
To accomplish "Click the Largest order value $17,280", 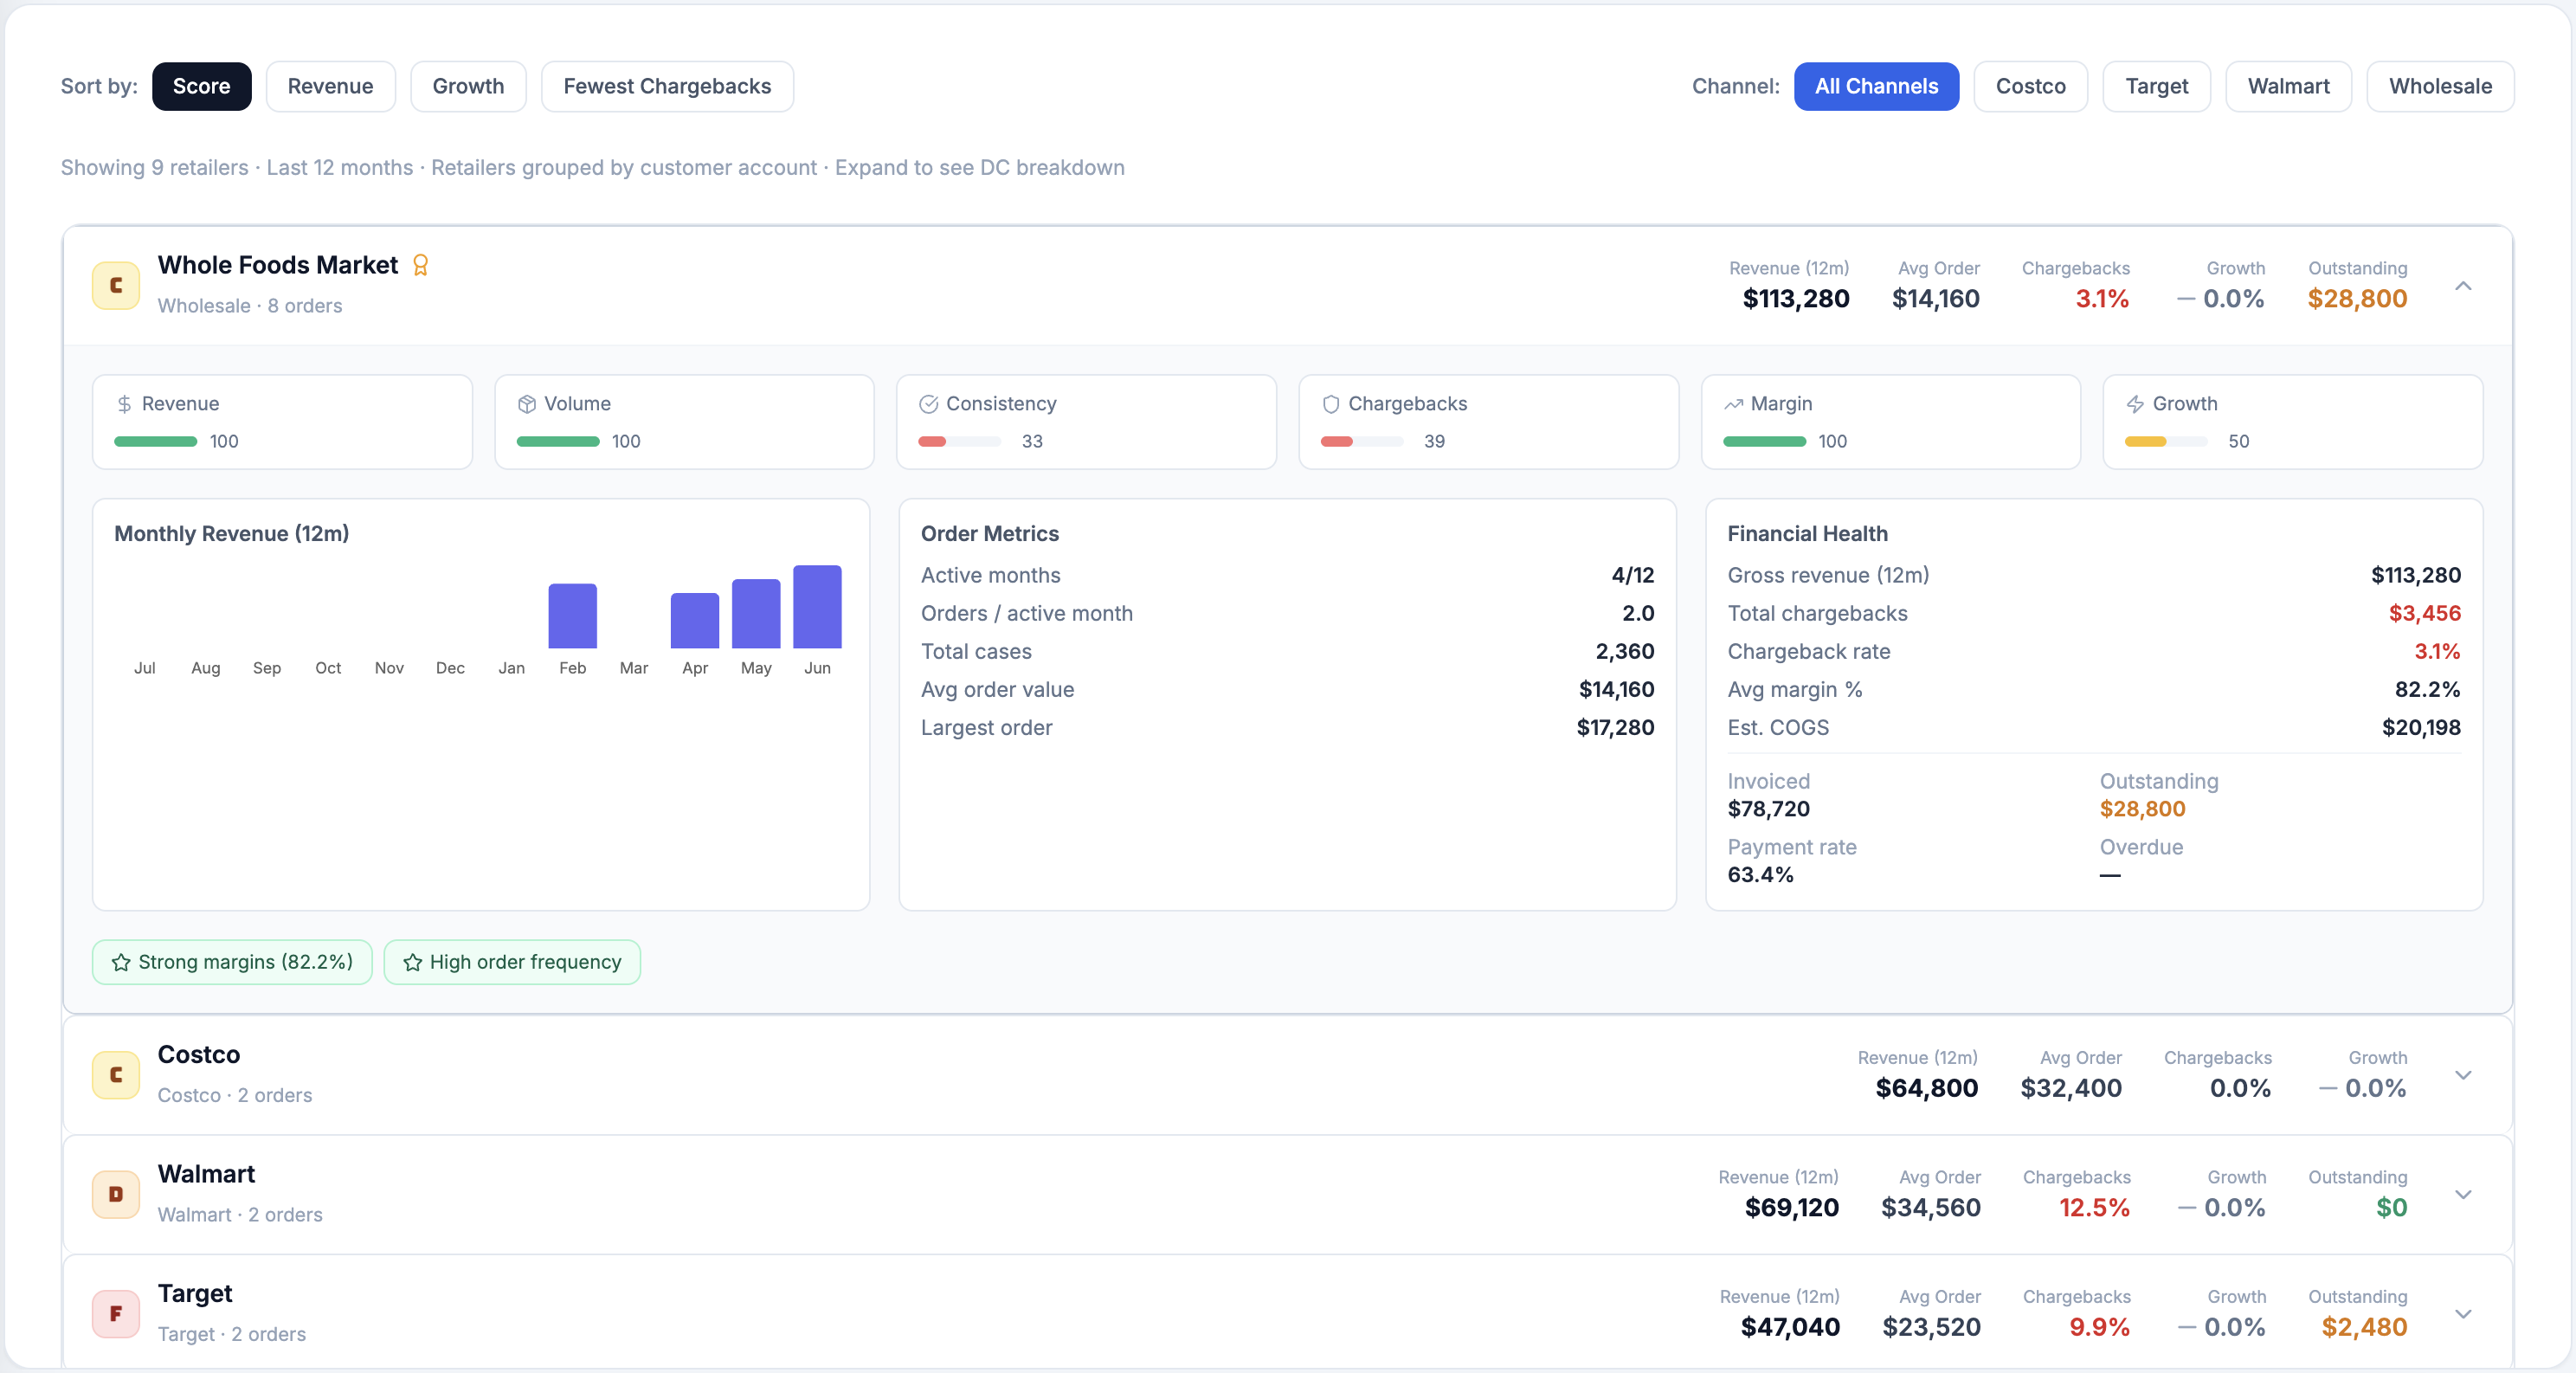I will click(x=1616, y=728).
